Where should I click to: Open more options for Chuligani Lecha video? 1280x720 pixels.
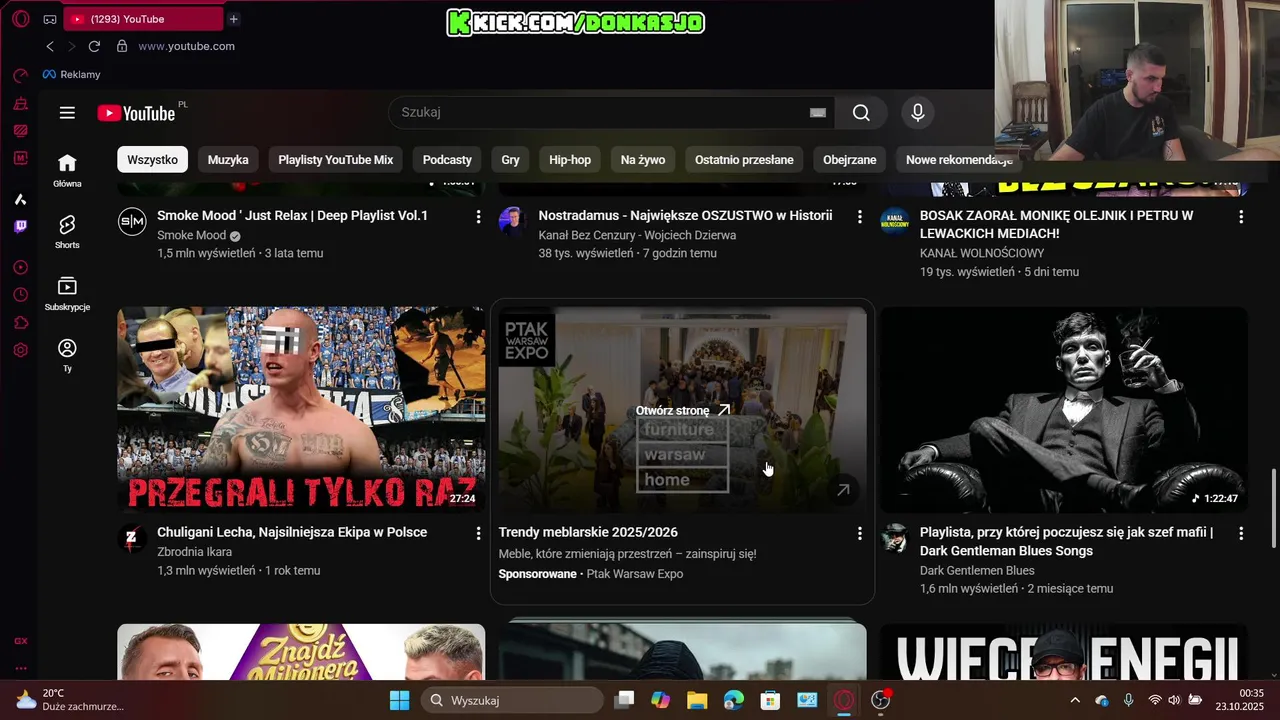(478, 533)
